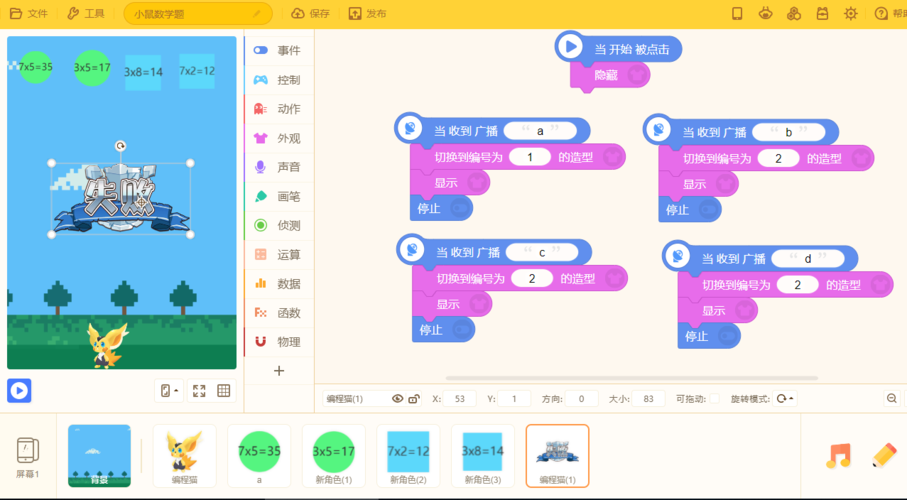Viewport: 907px width, 500px height.
Task: Zoom out the code workspace
Action: click(892, 399)
